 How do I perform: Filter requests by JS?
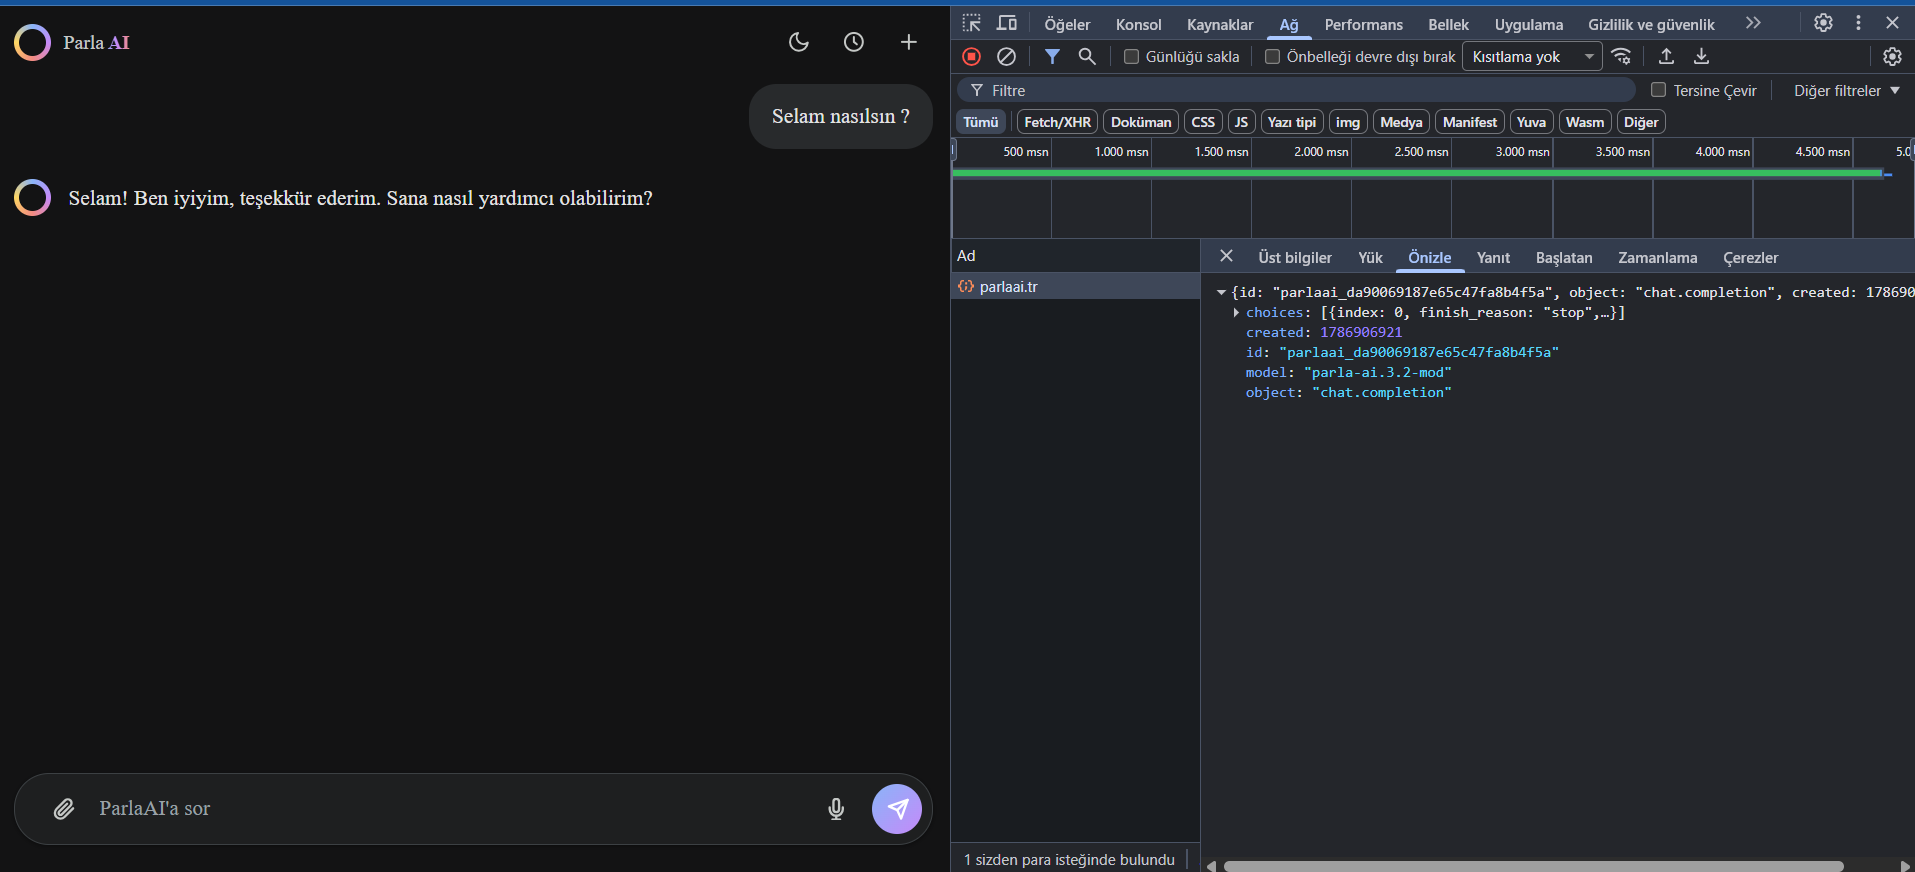[1241, 122]
